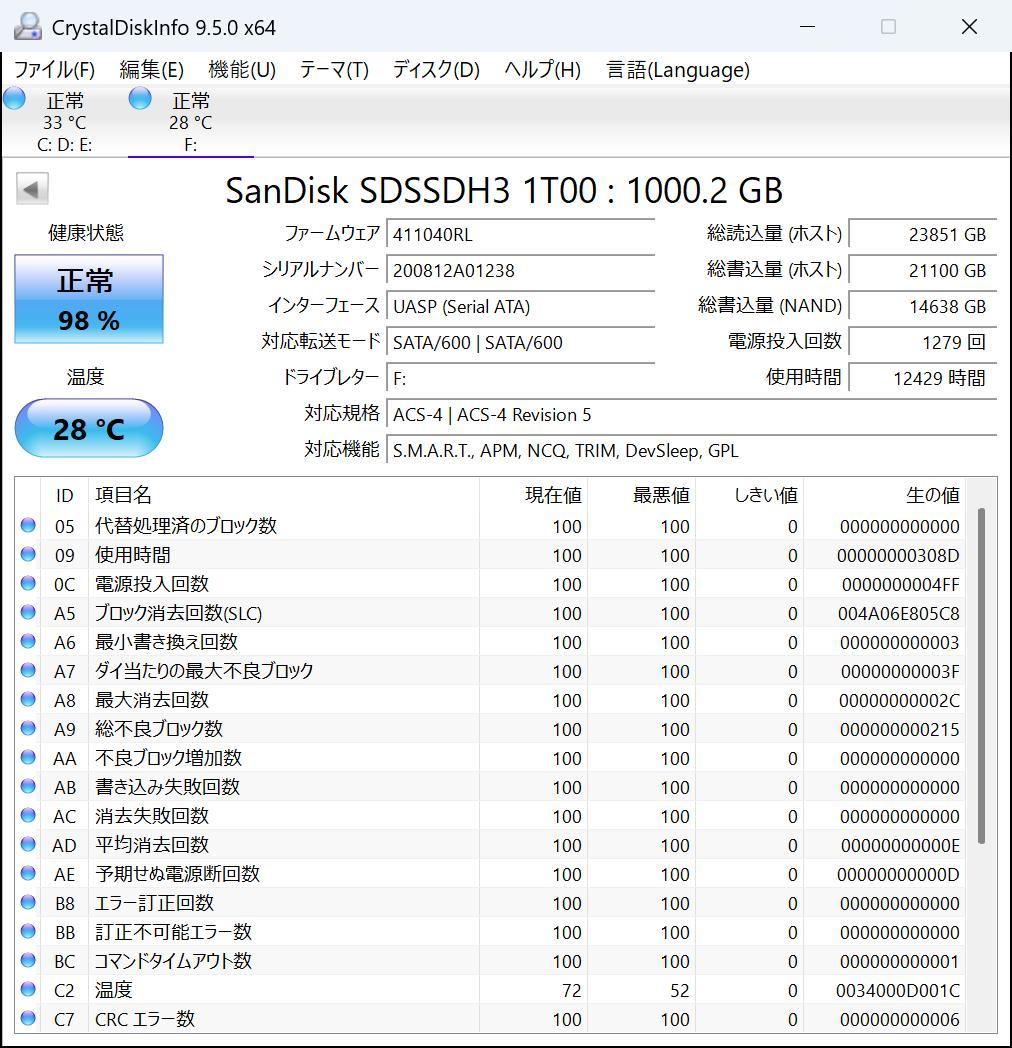Select the ブロック消去回数(SLC) row name
This screenshot has height=1048, width=1012.
[x=178, y=613]
